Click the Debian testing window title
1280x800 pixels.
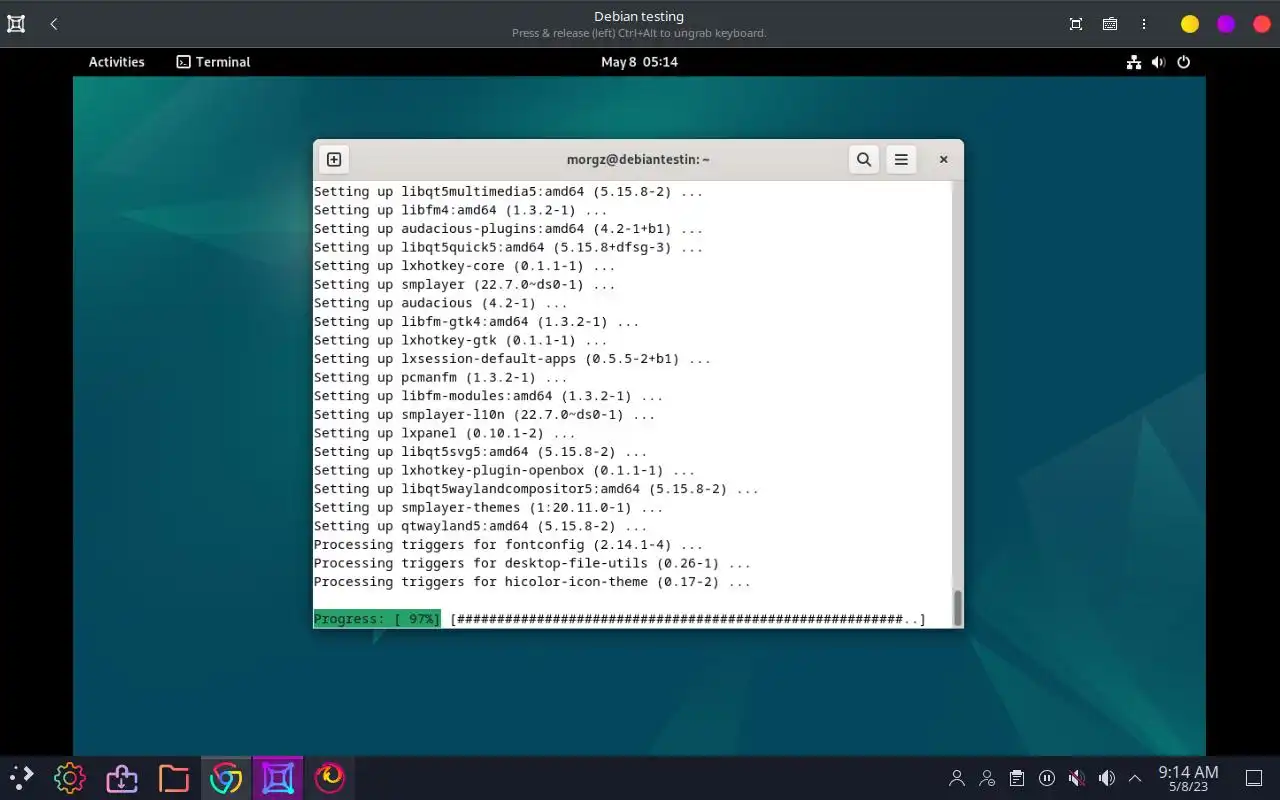pos(639,16)
